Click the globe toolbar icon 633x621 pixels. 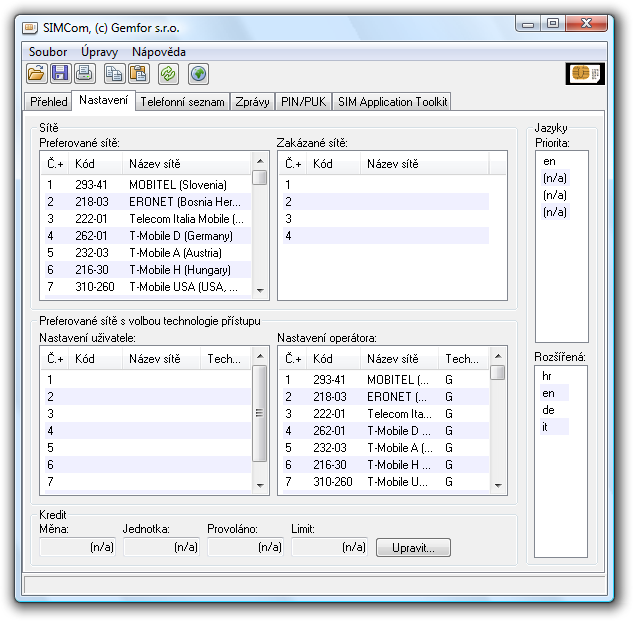point(198,73)
